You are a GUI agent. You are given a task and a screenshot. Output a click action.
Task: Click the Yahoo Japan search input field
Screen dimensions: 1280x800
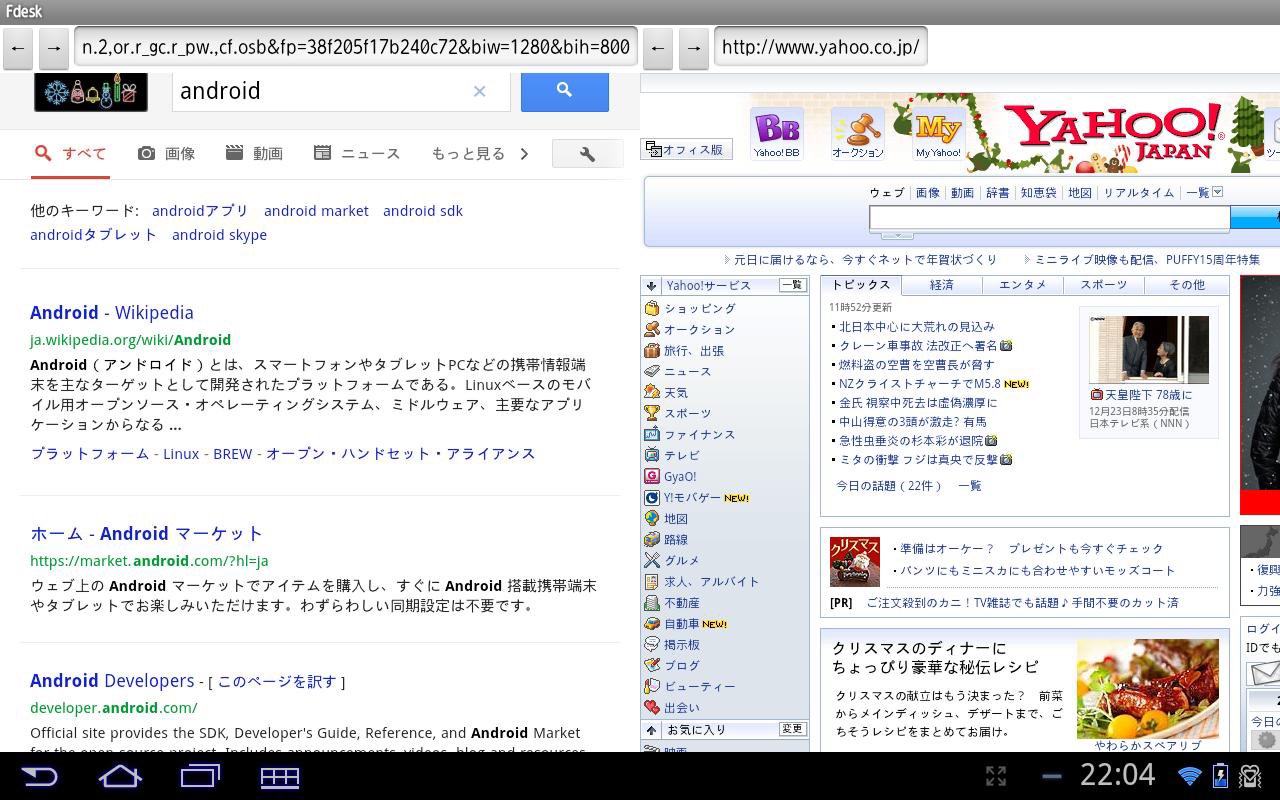1049,217
